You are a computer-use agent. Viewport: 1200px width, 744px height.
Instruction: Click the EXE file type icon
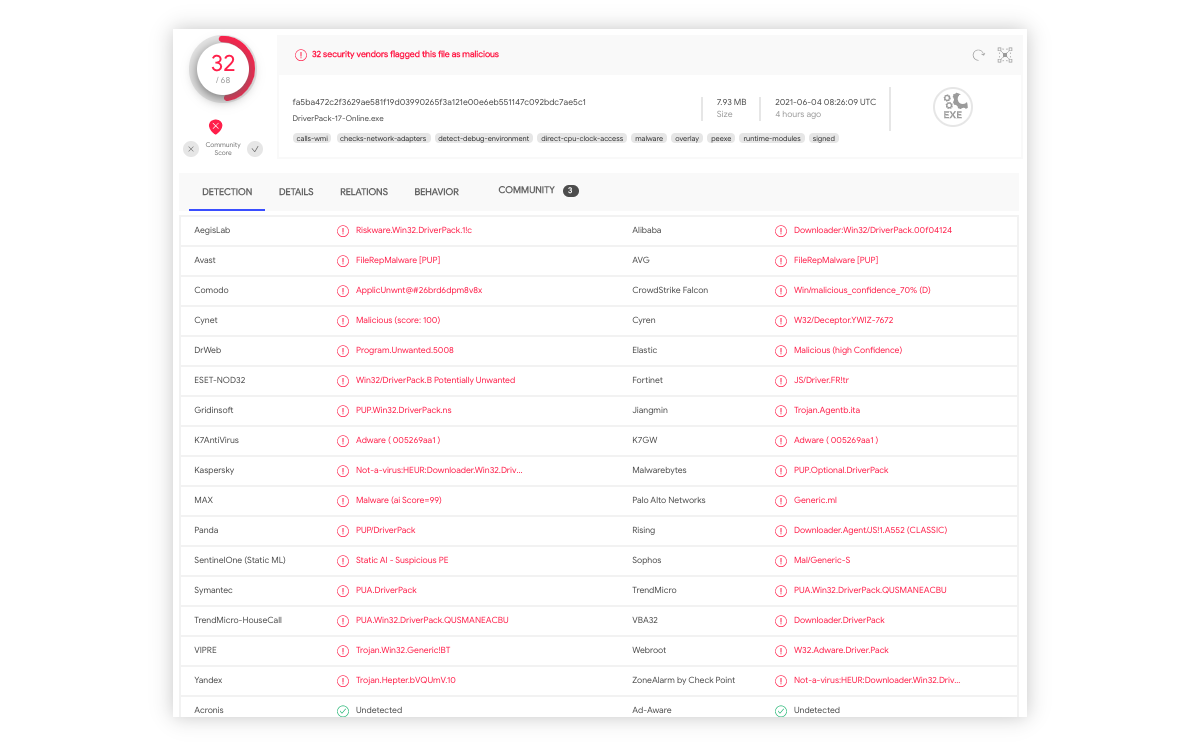(x=952, y=106)
